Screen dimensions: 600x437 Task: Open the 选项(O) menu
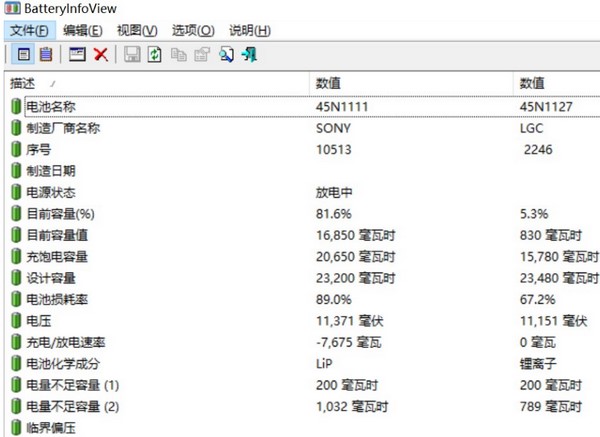(193, 30)
